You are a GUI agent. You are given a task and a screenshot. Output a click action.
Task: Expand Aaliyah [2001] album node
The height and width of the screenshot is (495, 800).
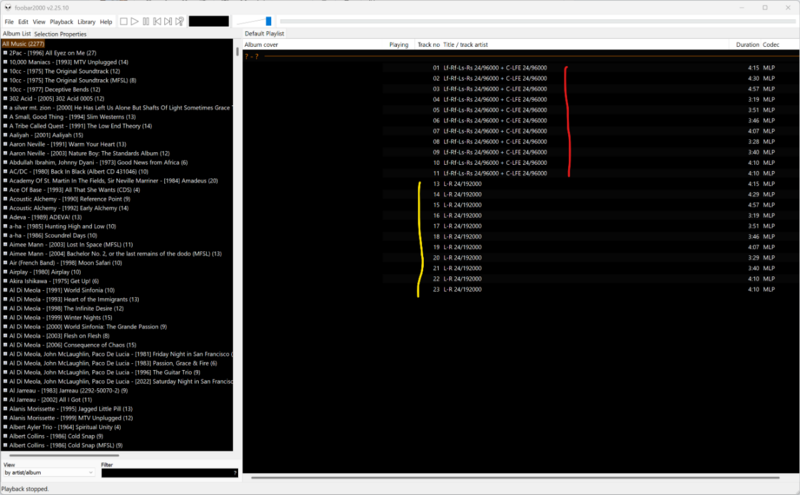(5, 135)
